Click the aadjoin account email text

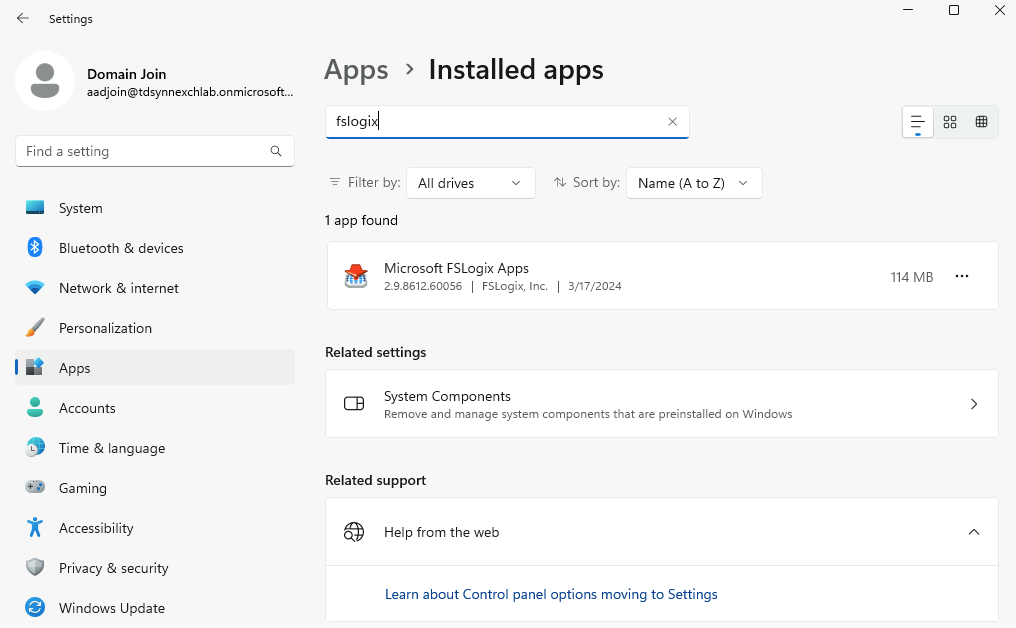click(x=190, y=92)
